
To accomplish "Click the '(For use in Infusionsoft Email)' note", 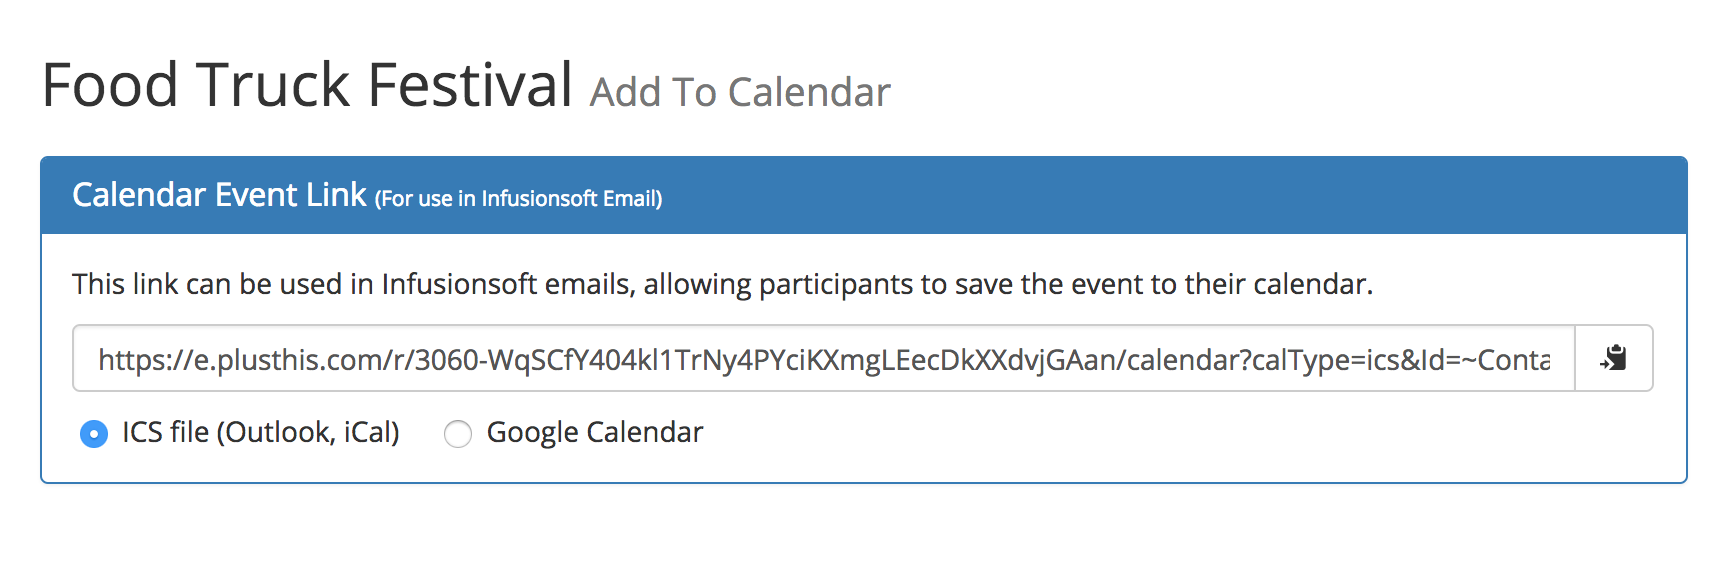I will [x=518, y=198].
